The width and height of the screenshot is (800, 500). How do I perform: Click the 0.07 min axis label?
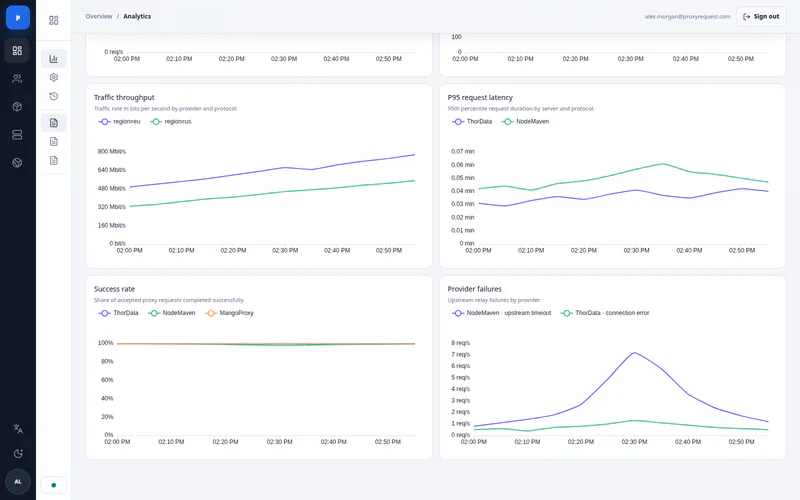[463, 152]
